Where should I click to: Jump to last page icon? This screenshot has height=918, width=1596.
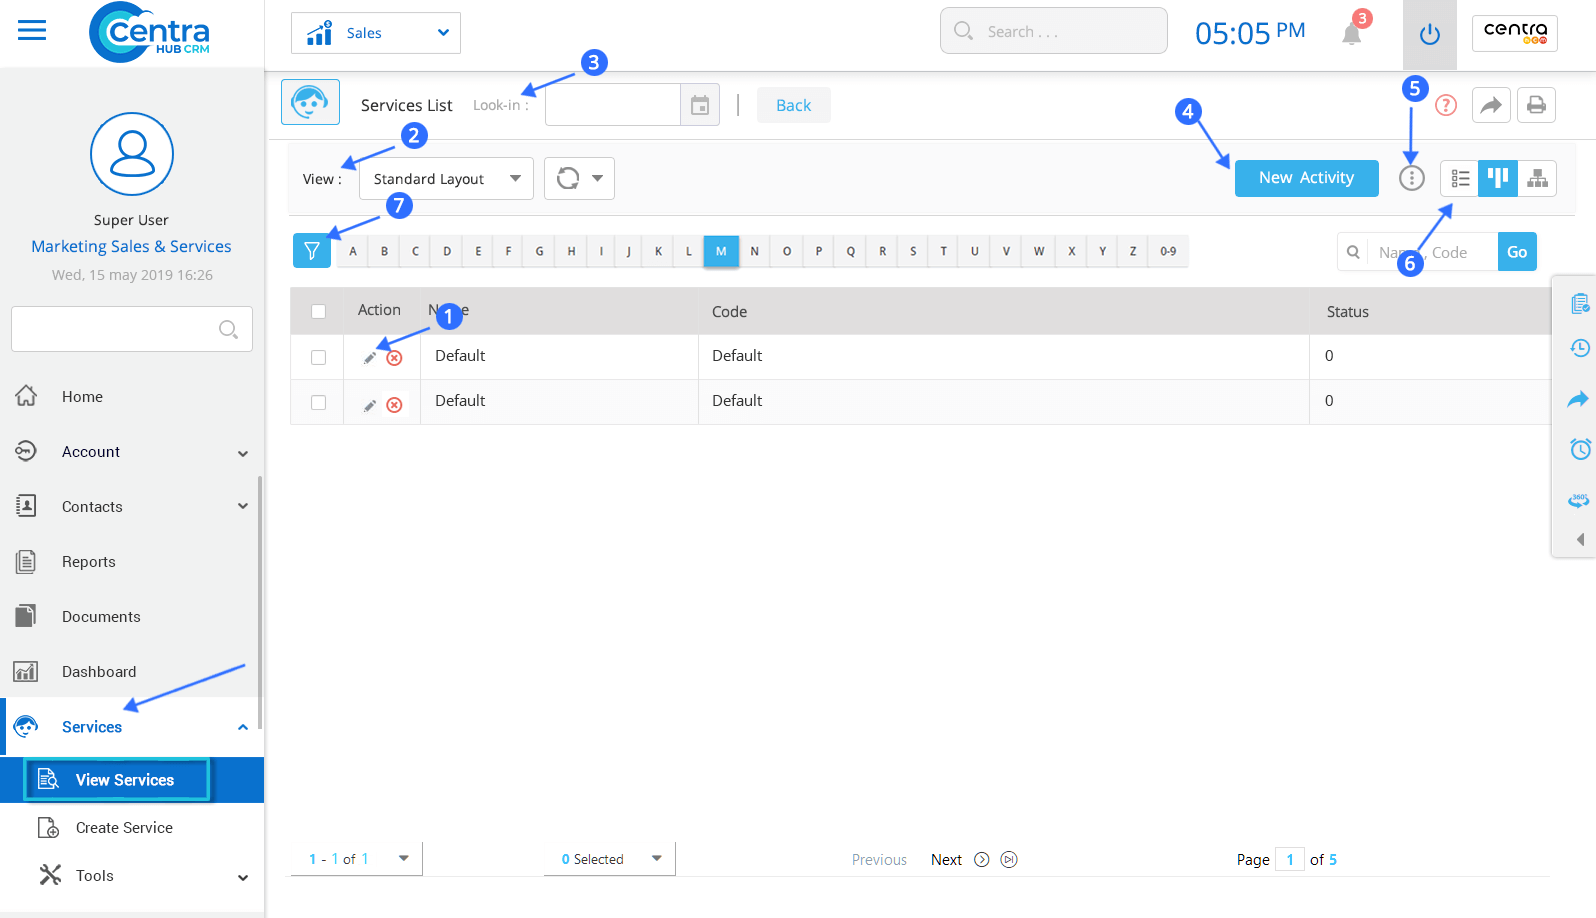tap(1009, 860)
